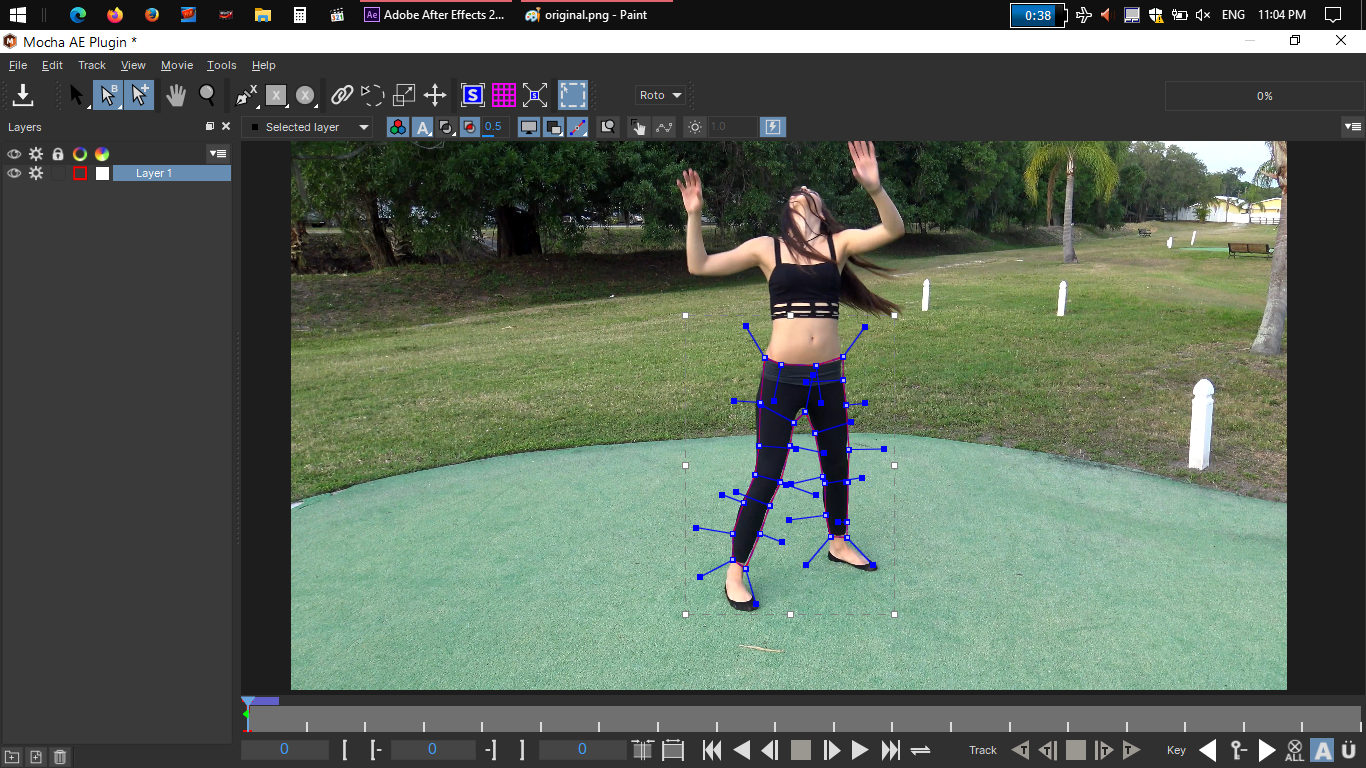This screenshot has width=1366, height=768.
Task: Click the Track Forwards button
Action: coord(1131,750)
